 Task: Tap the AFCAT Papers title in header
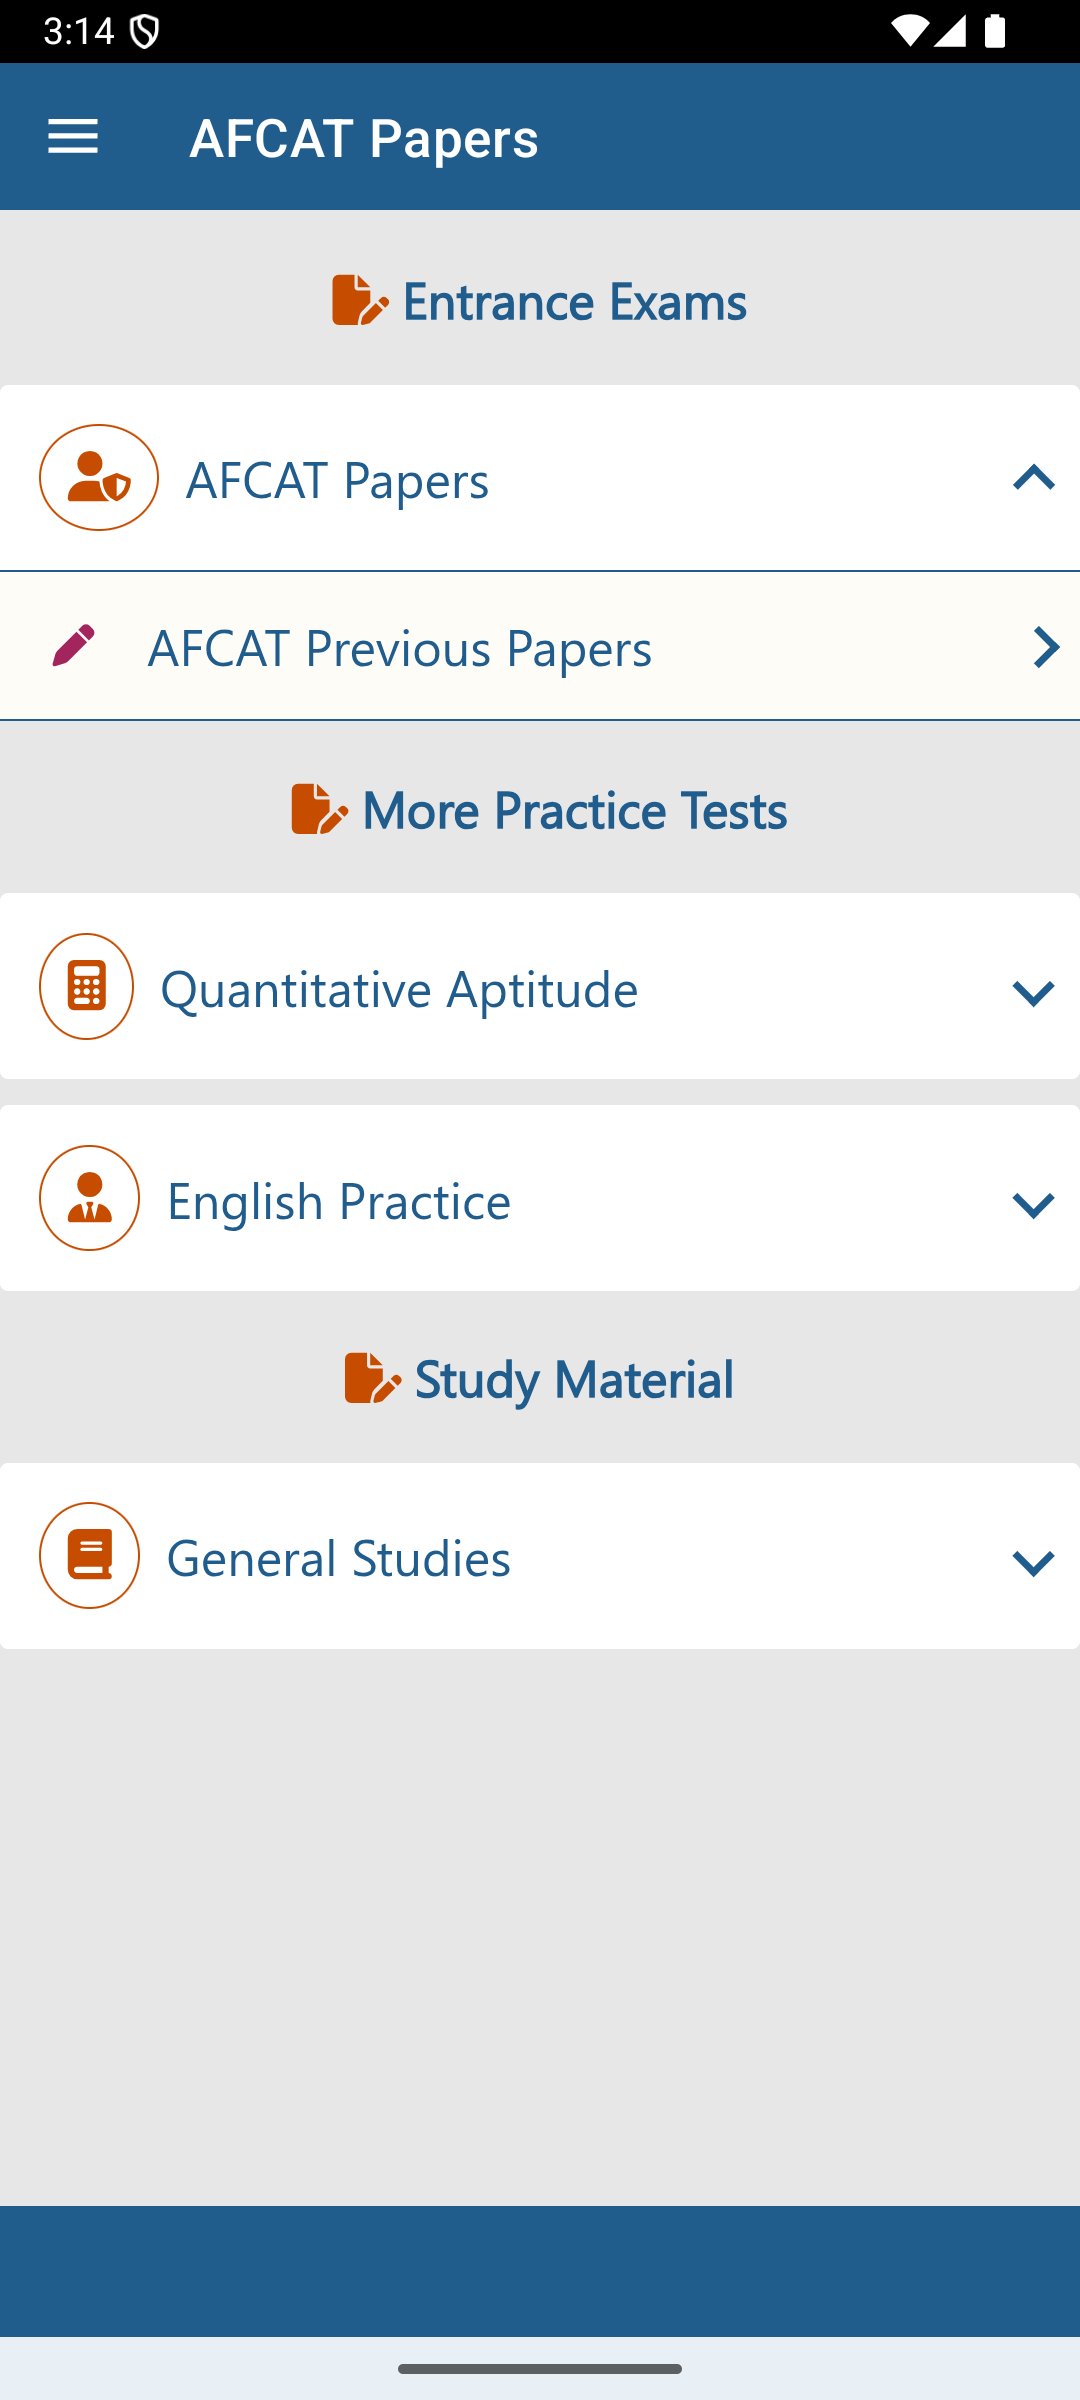click(364, 138)
